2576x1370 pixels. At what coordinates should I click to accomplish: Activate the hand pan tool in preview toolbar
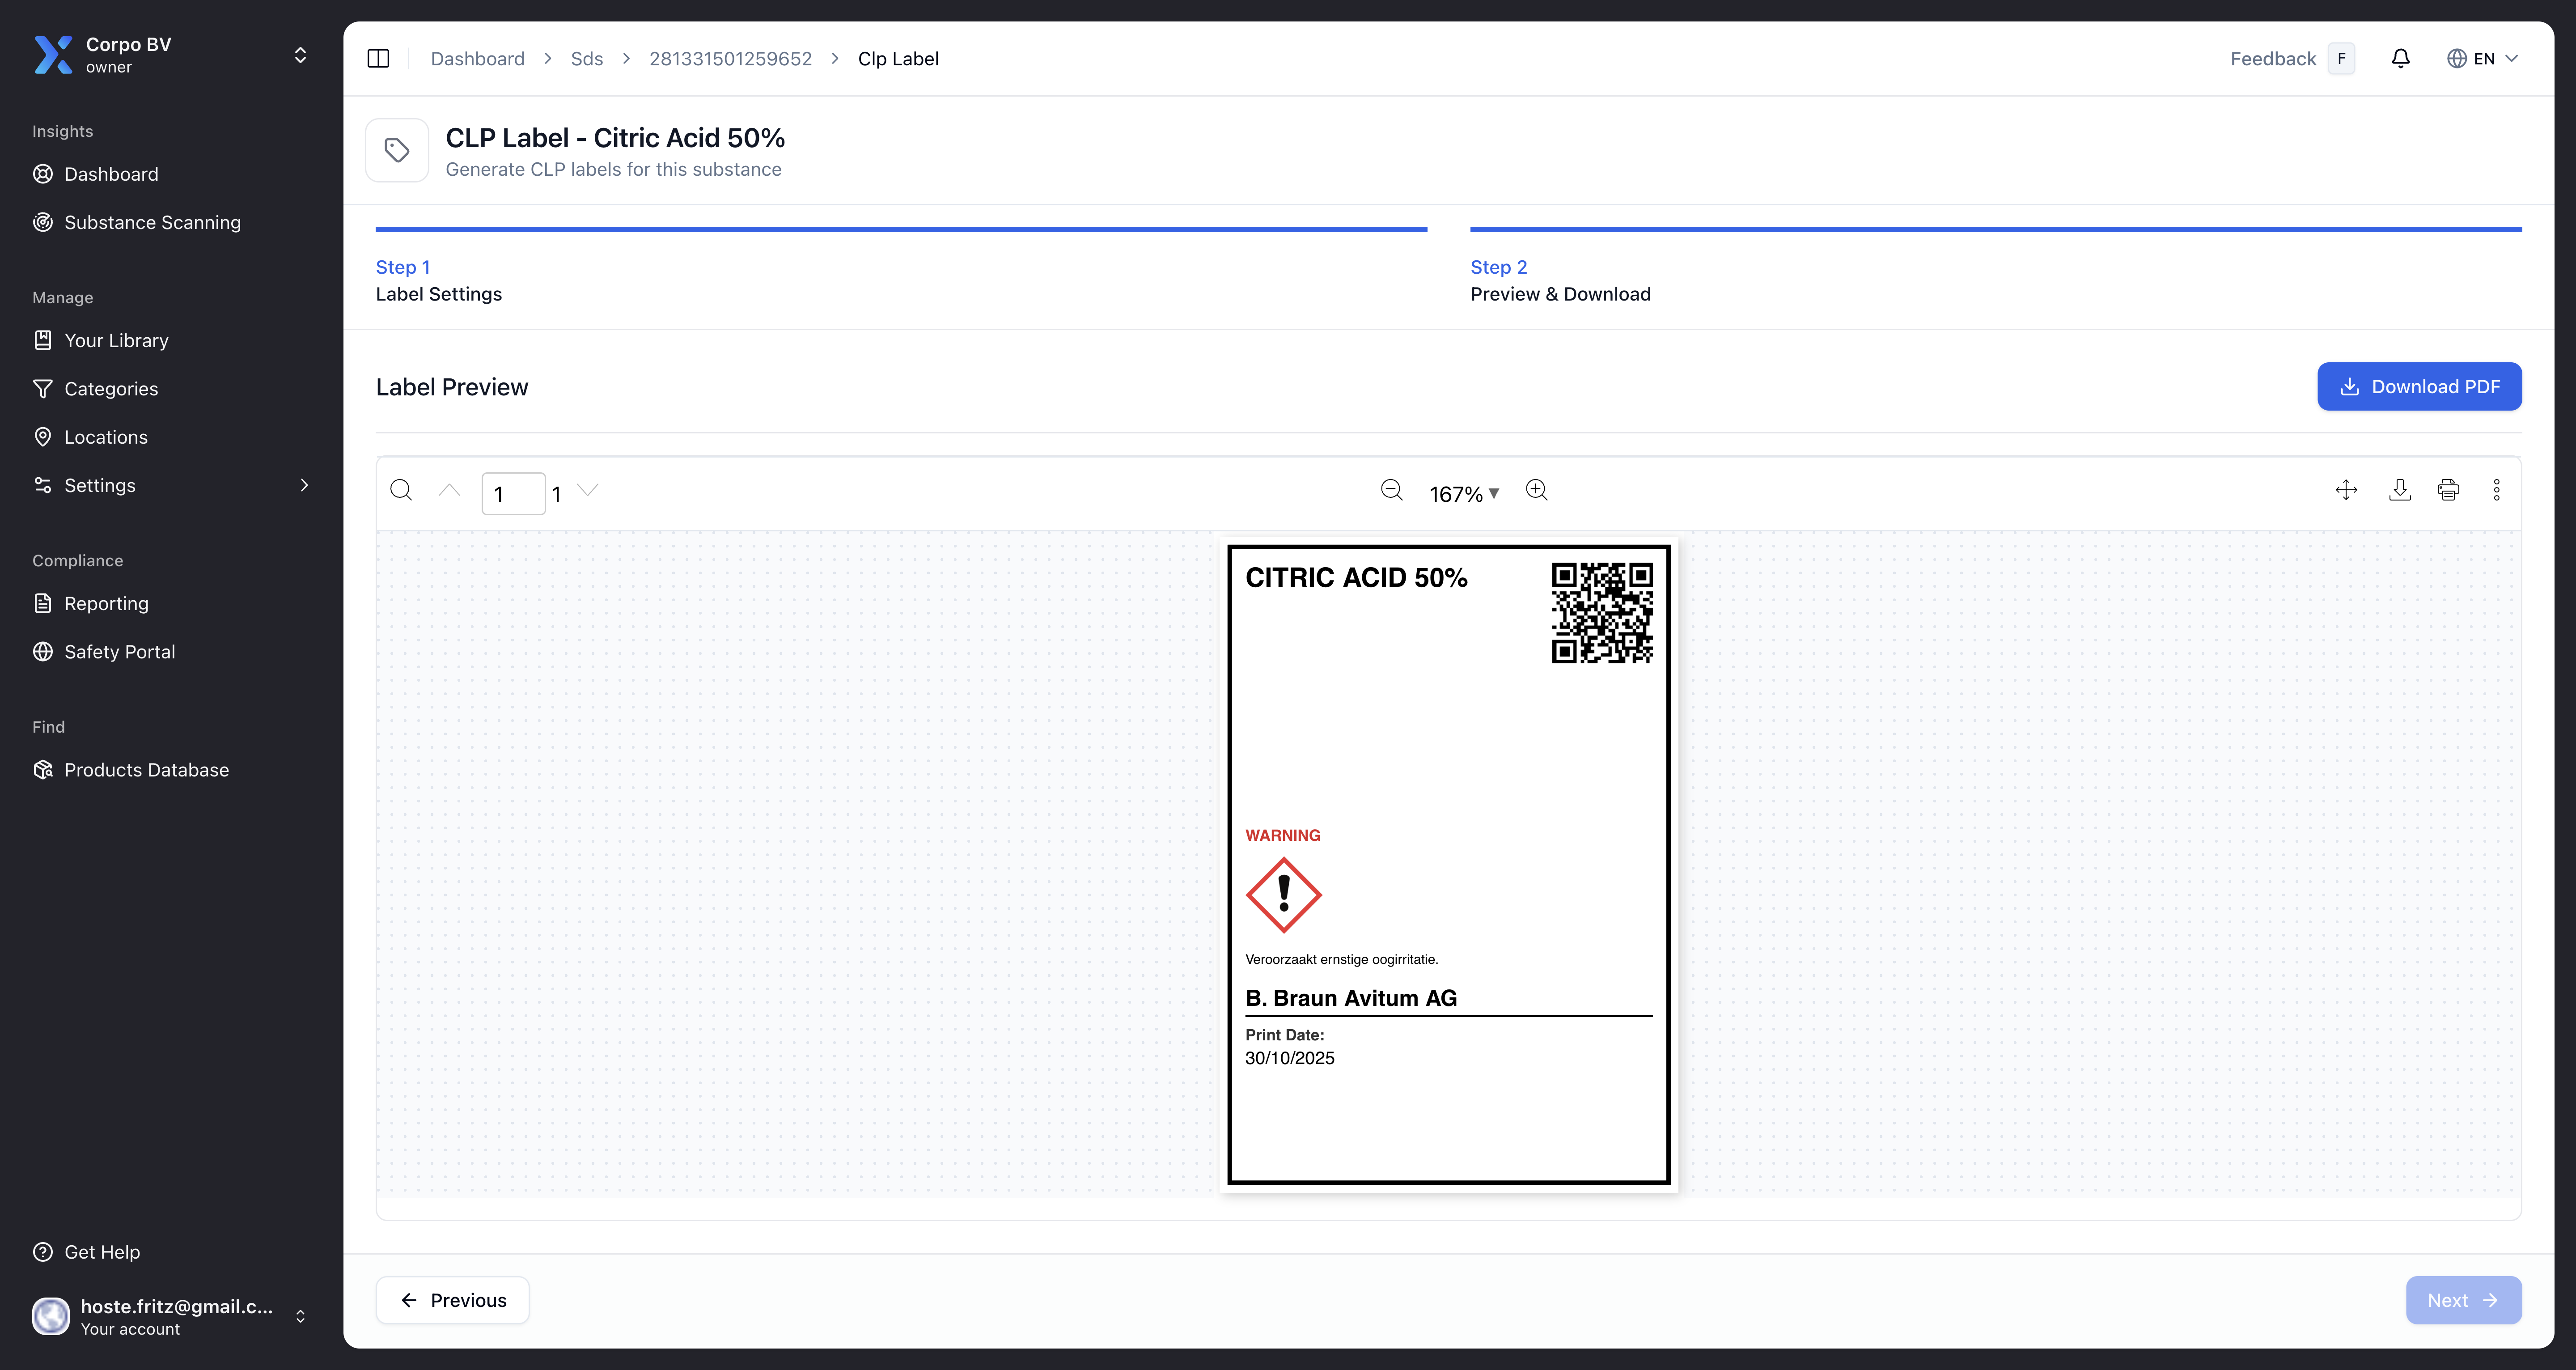[x=2347, y=490]
